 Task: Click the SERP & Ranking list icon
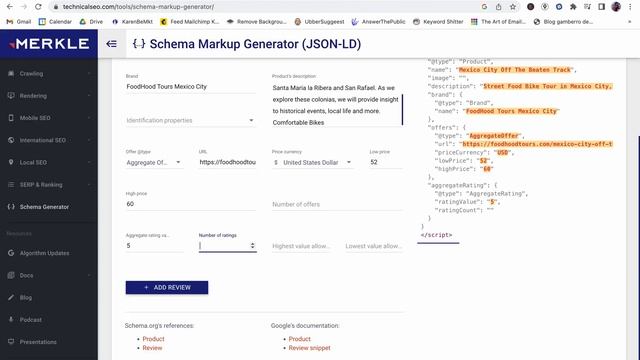pos(11,184)
